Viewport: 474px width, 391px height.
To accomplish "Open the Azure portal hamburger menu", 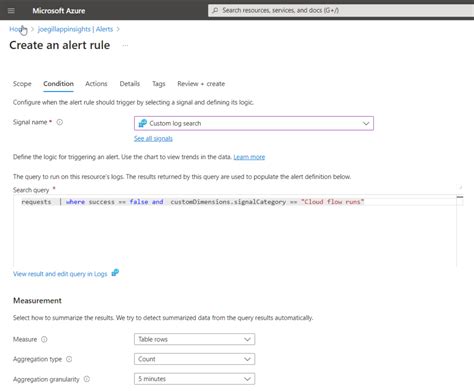I will click(x=11, y=11).
